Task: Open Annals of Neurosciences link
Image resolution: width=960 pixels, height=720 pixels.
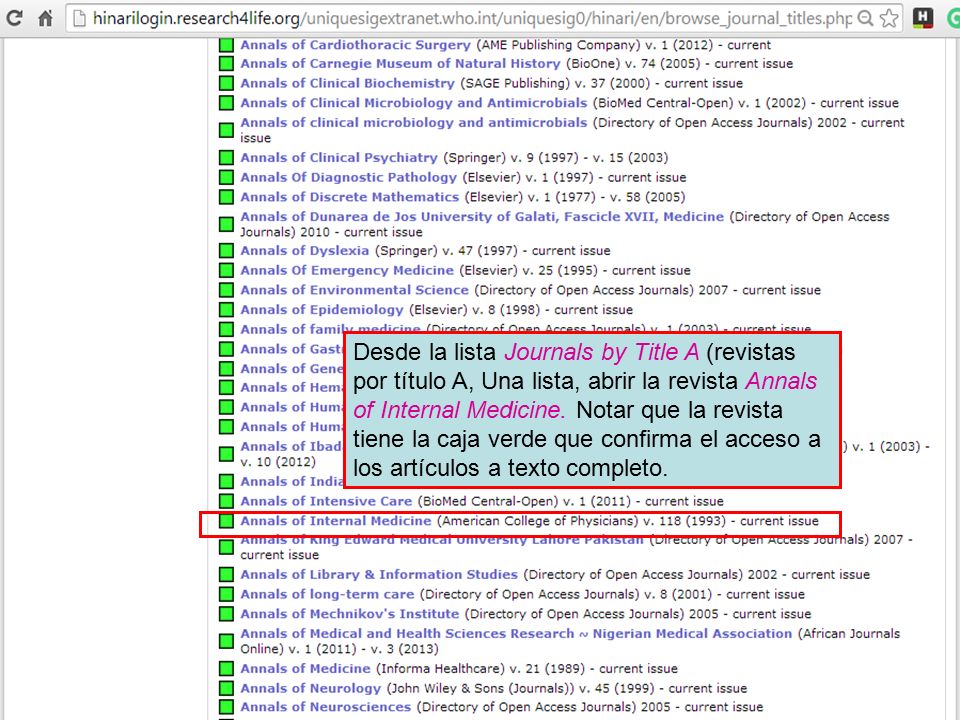Action: point(325,707)
